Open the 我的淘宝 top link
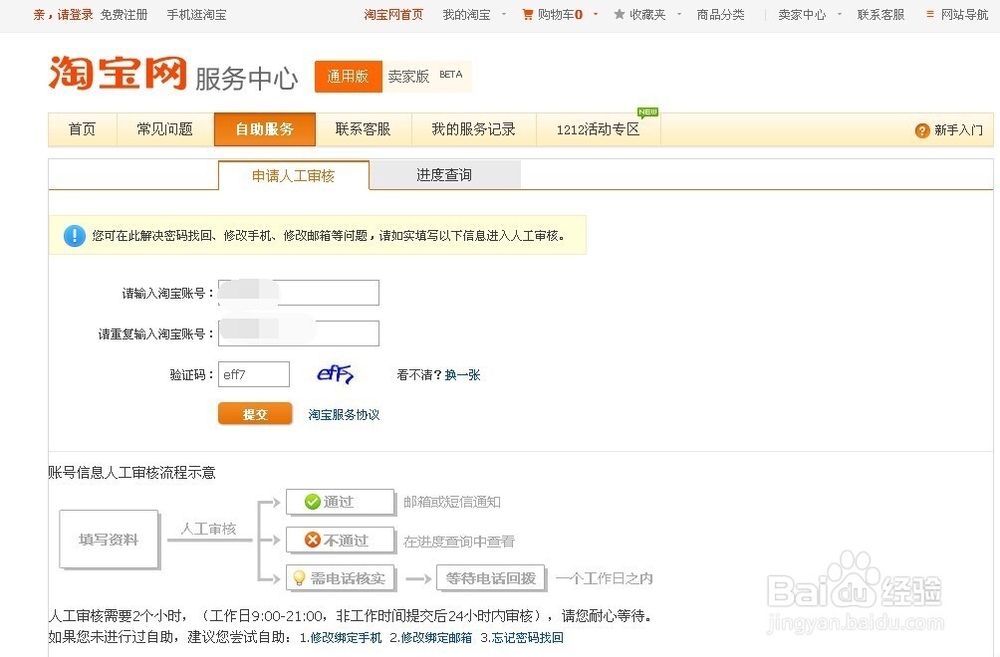 click(466, 14)
